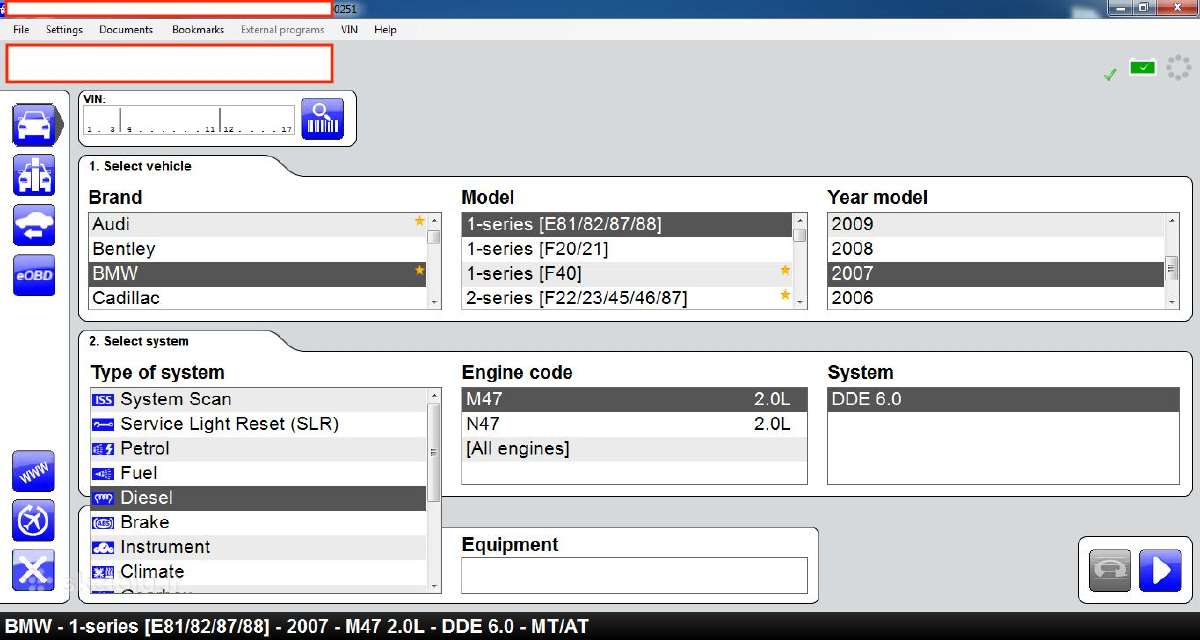The height and width of the screenshot is (640, 1200).
Task: Select engine code M47 2.0L
Action: tap(634, 399)
